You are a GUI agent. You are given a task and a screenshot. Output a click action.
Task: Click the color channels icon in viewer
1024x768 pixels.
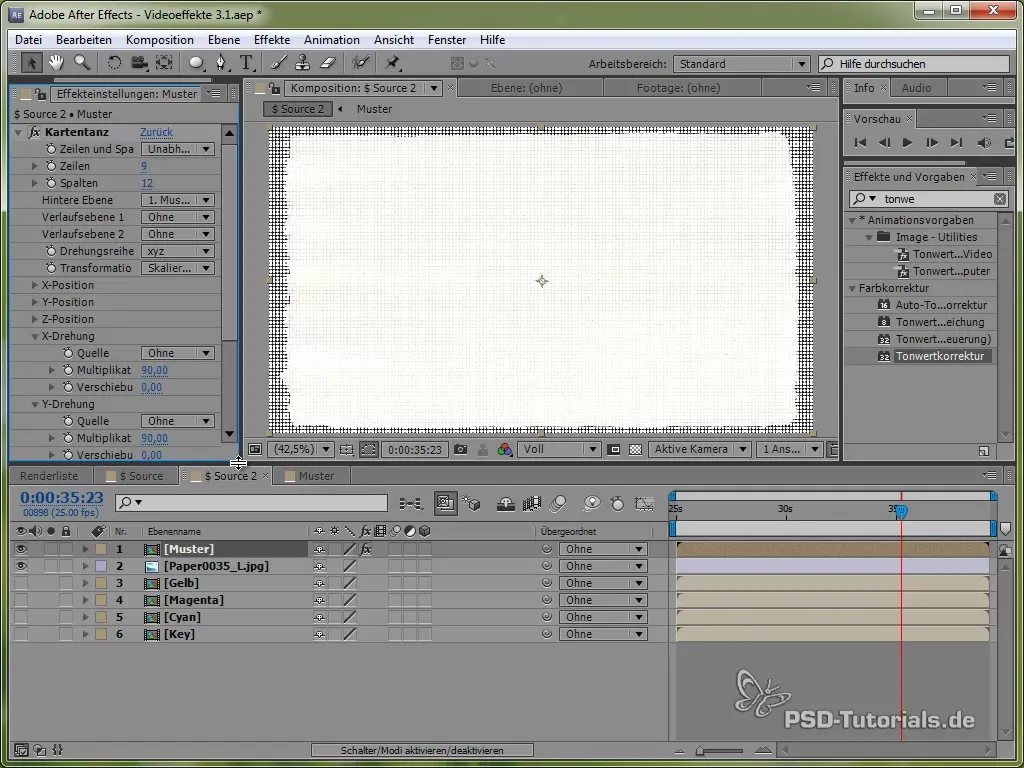504,449
